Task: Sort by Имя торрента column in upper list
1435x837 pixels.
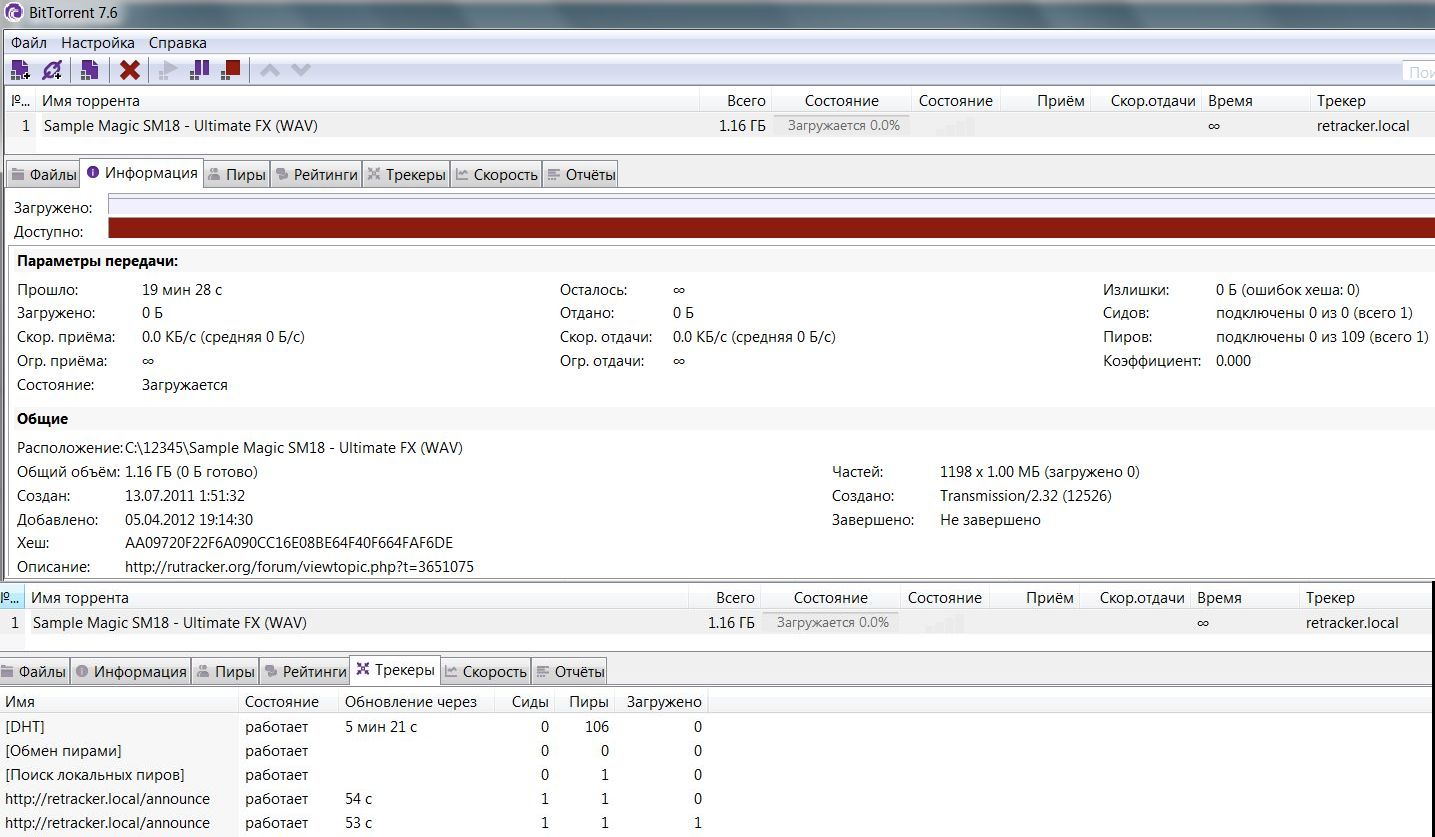Action: (x=369, y=101)
